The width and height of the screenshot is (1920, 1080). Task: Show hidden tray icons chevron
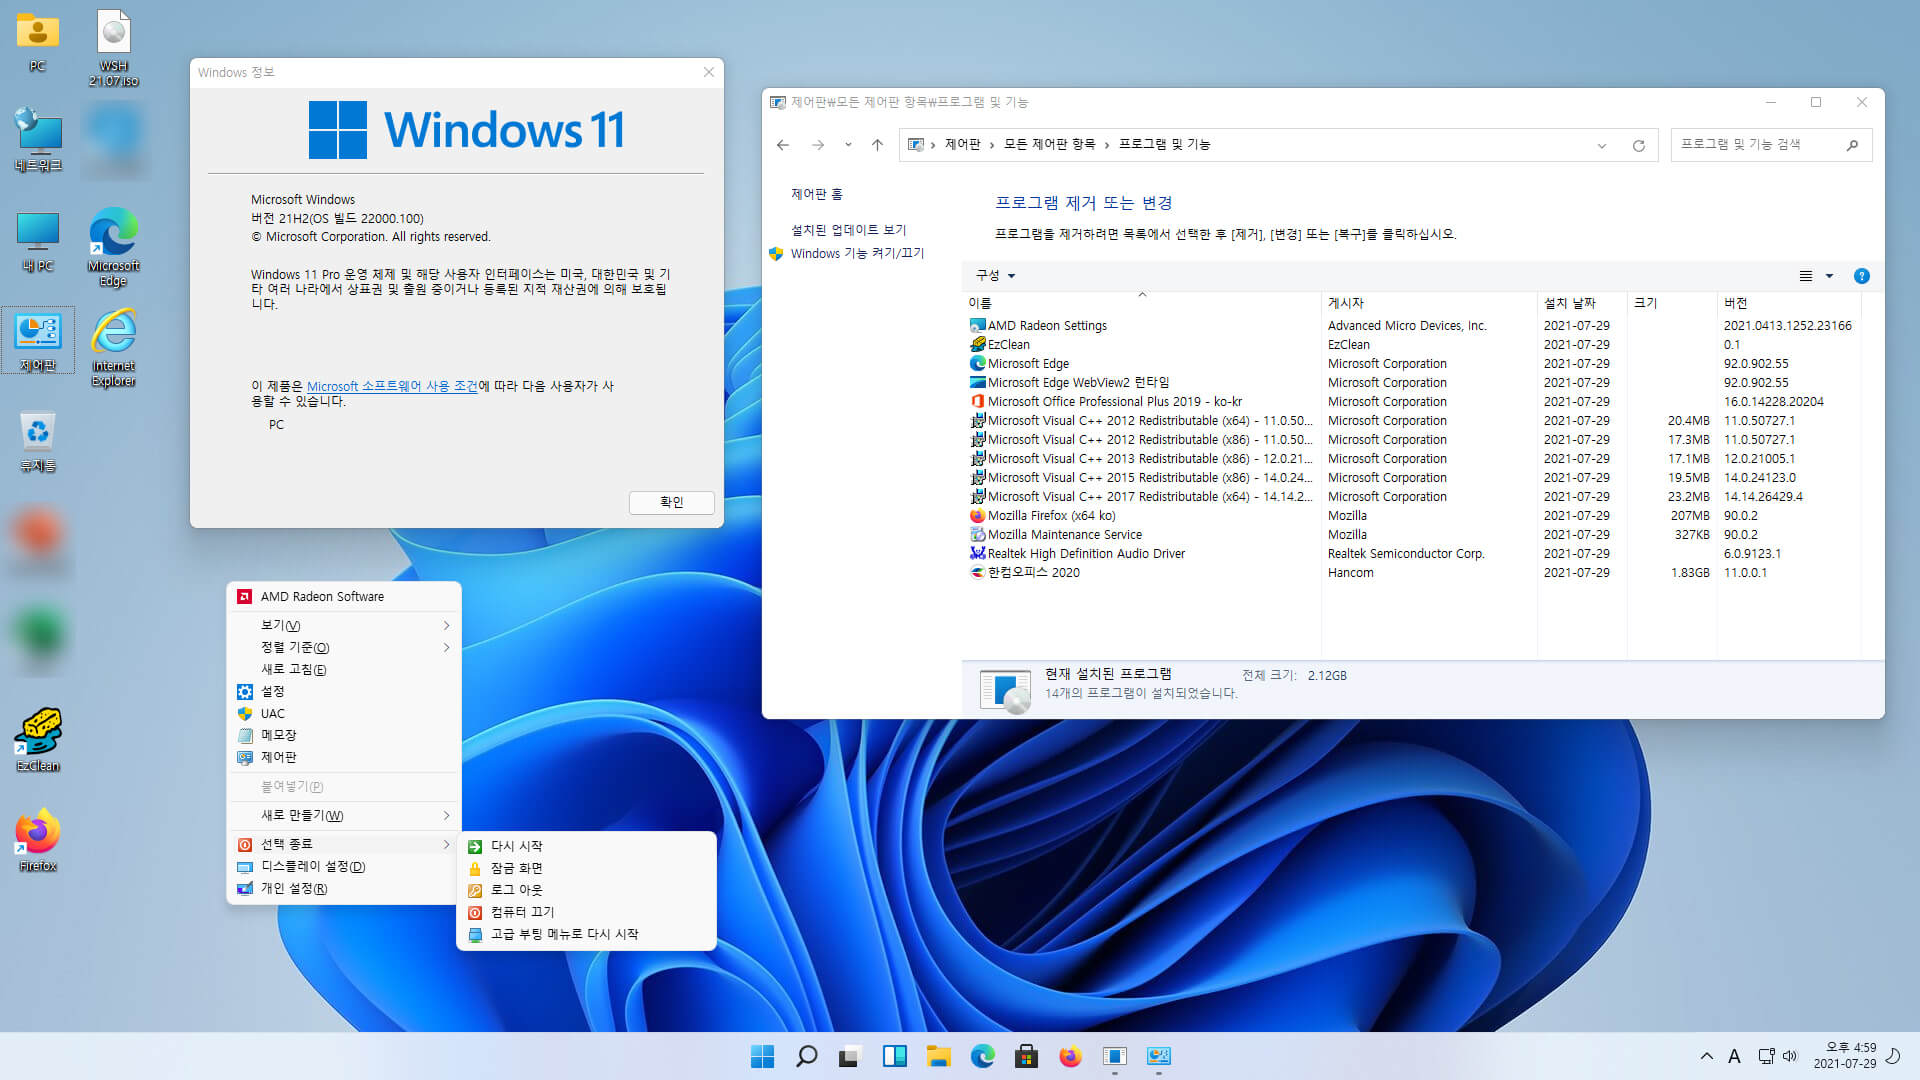pyautogui.click(x=1706, y=1056)
